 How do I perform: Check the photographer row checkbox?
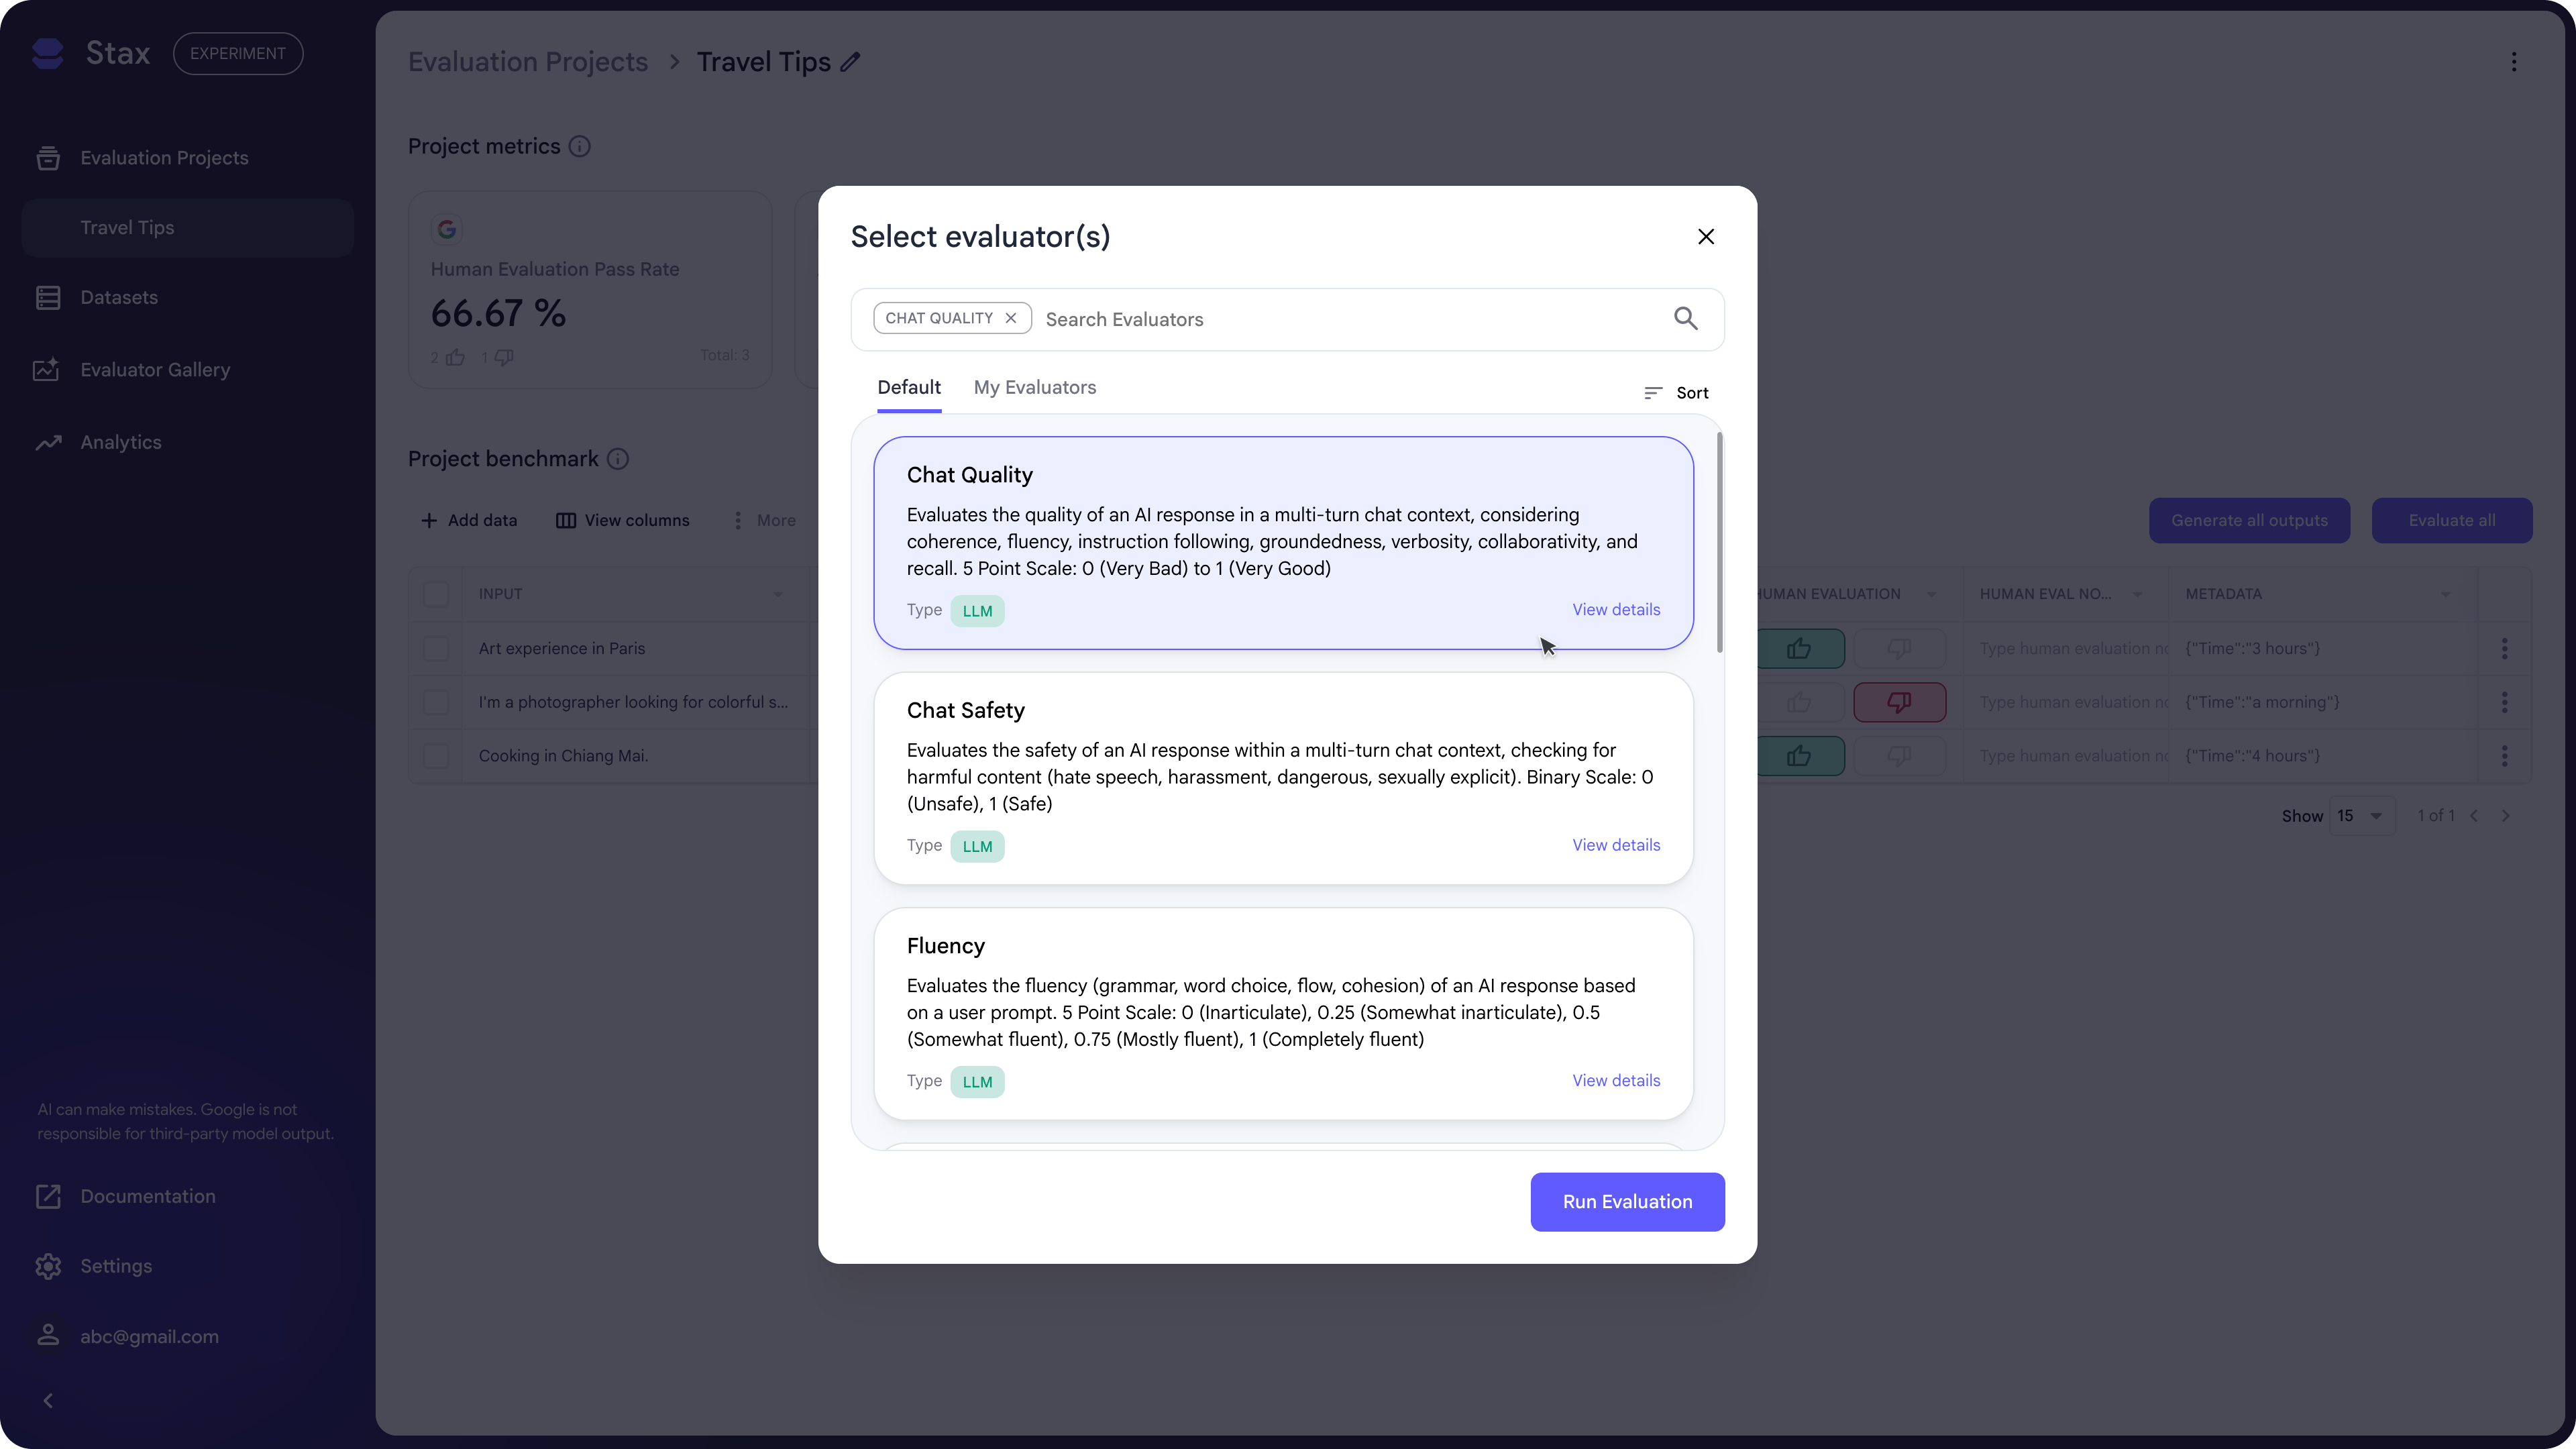pyautogui.click(x=436, y=702)
